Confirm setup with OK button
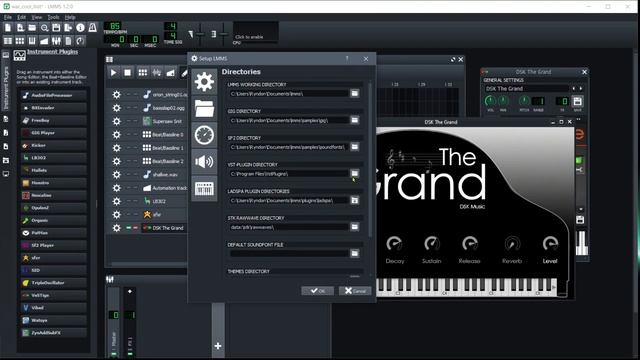The height and width of the screenshot is (360, 640). [x=317, y=291]
